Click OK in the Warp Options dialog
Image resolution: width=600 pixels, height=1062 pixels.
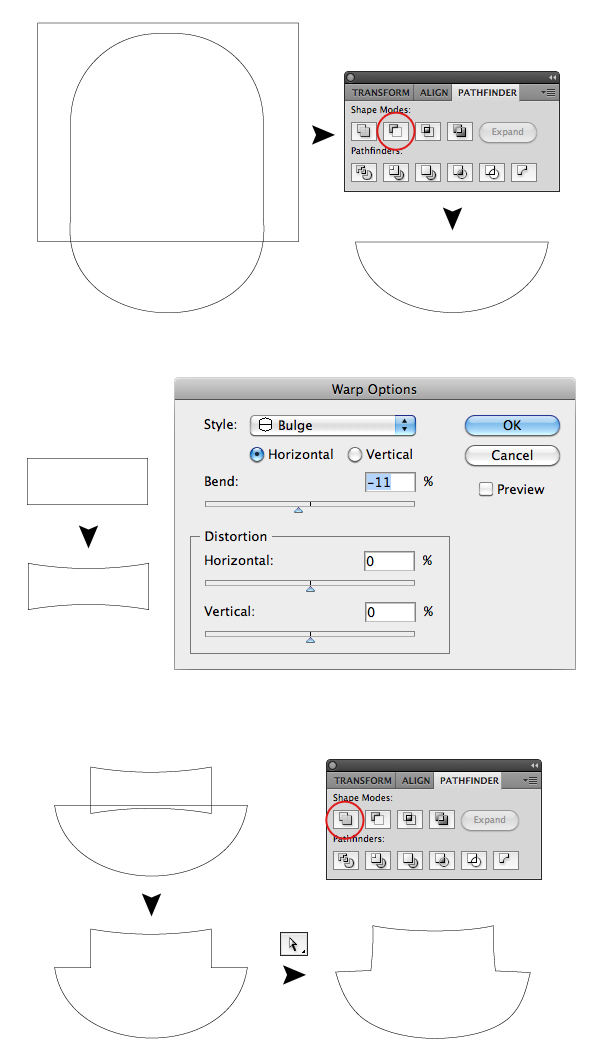tap(512, 425)
